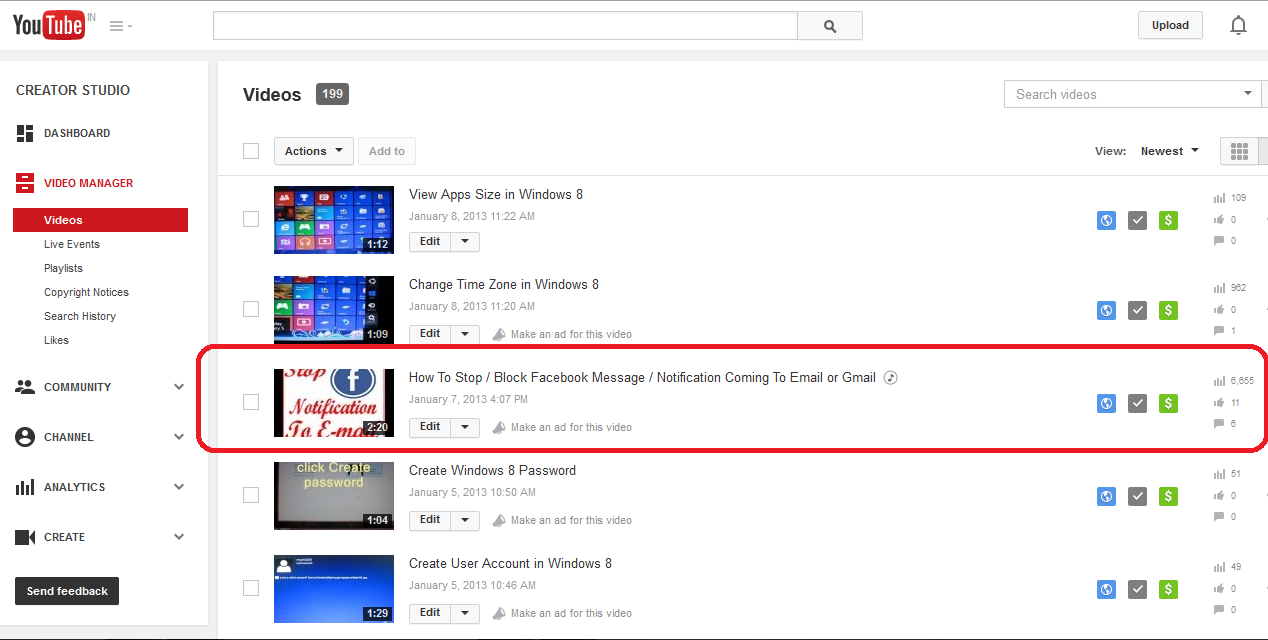Image resolution: width=1268 pixels, height=640 pixels.
Task: Click checkmark icon for Create Windows 8 Password
Action: click(1137, 496)
